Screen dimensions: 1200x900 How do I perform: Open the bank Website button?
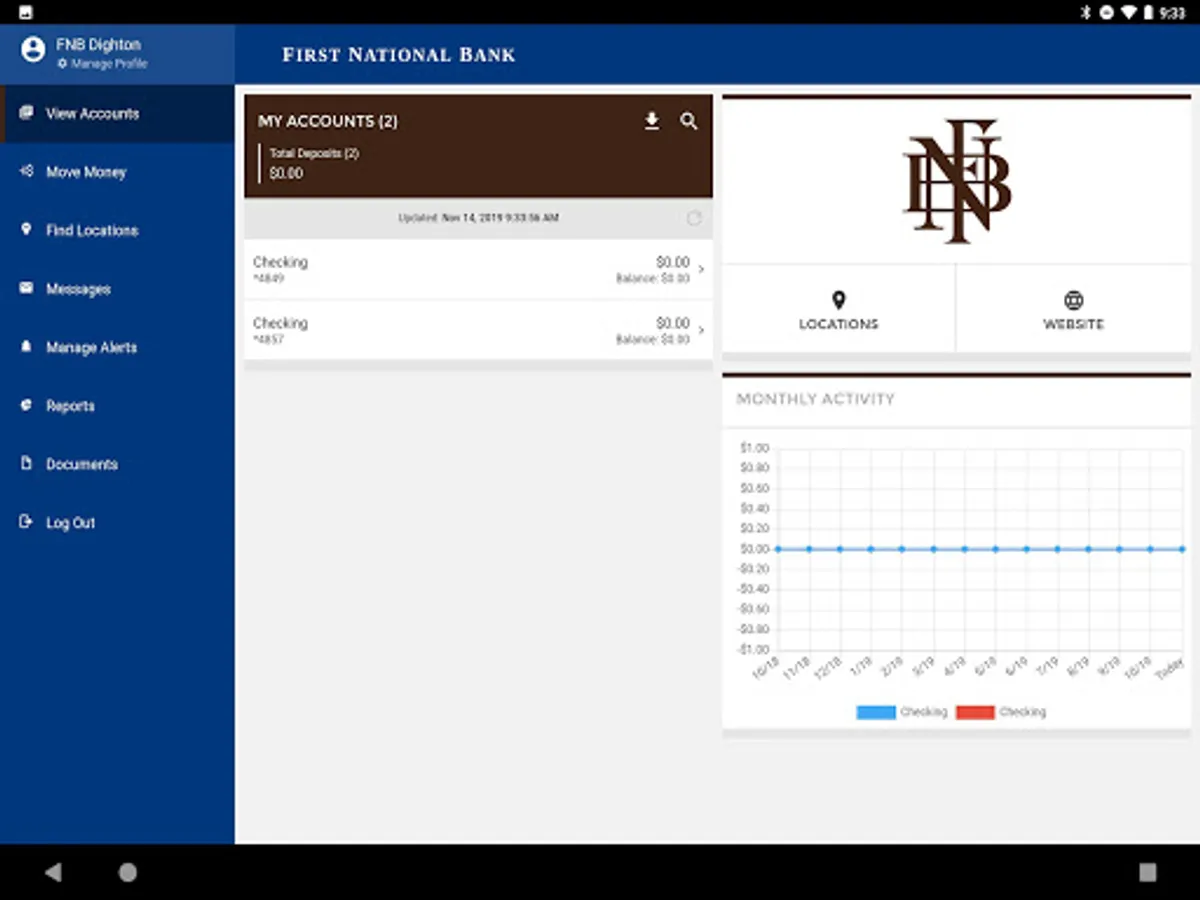pyautogui.click(x=1073, y=309)
